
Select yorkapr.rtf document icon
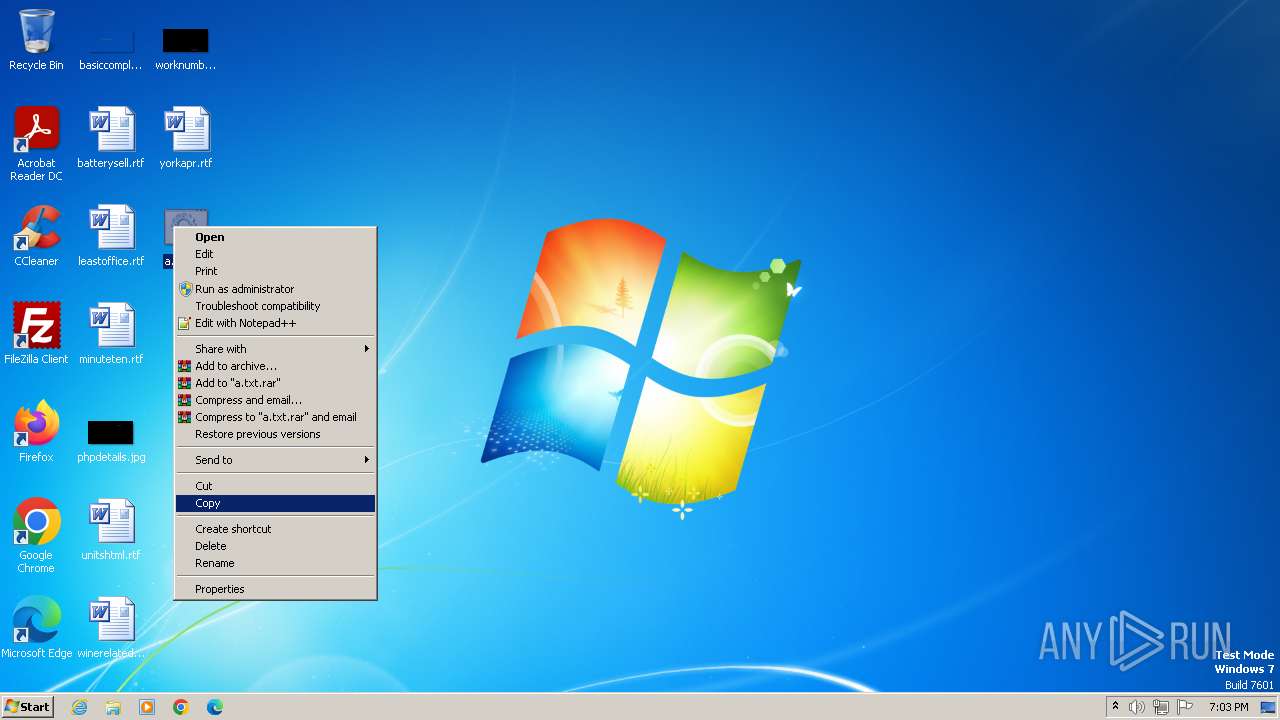point(185,138)
